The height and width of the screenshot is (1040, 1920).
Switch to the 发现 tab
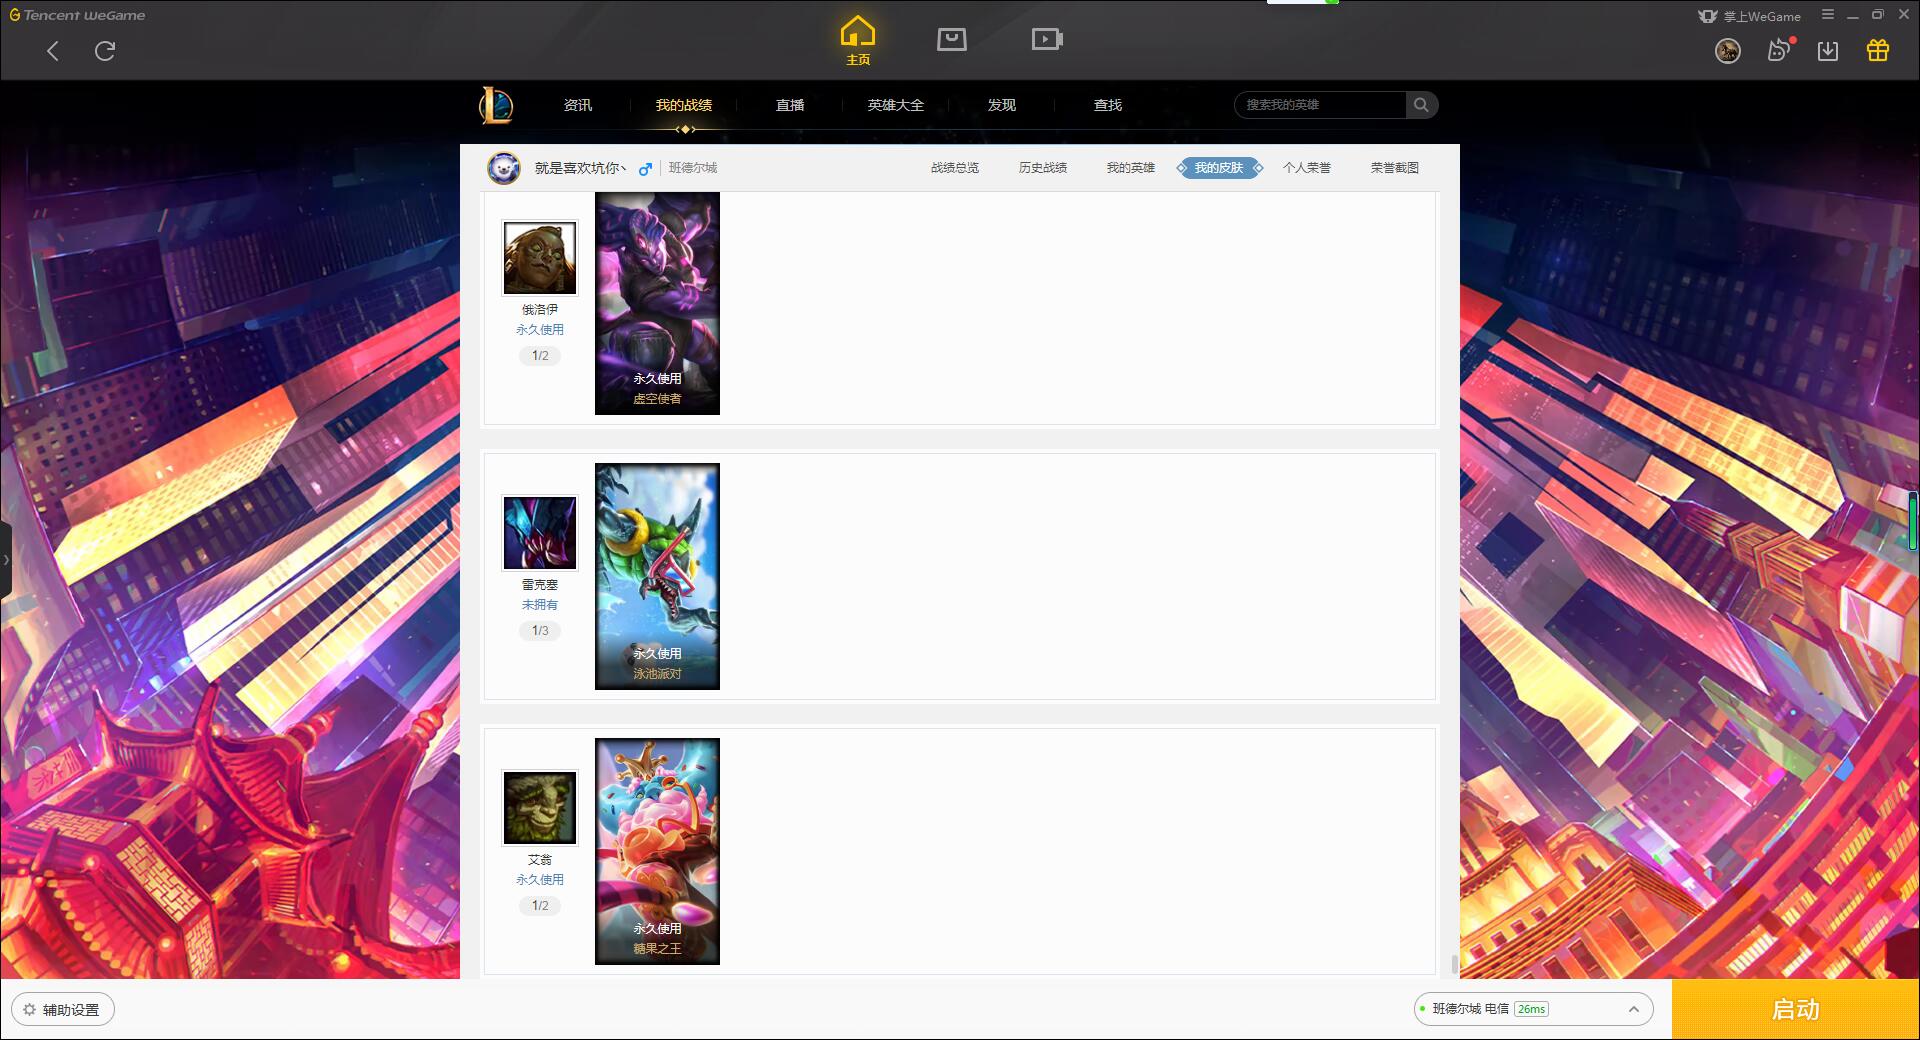pyautogui.click(x=1002, y=105)
